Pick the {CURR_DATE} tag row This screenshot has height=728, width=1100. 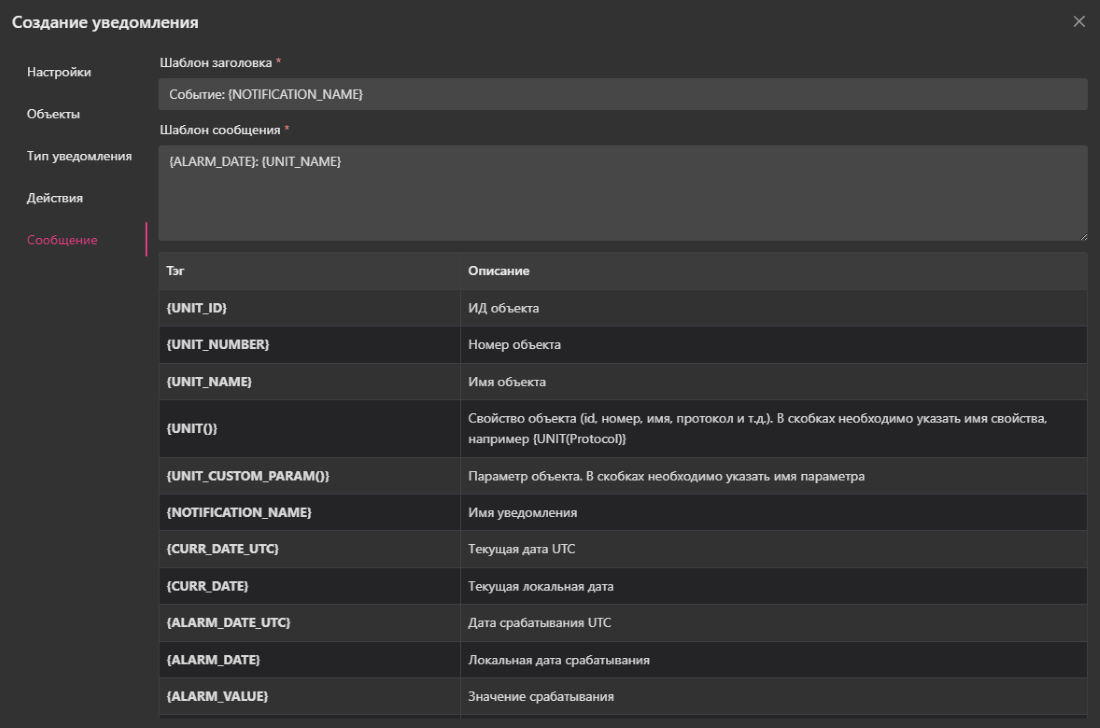207,586
